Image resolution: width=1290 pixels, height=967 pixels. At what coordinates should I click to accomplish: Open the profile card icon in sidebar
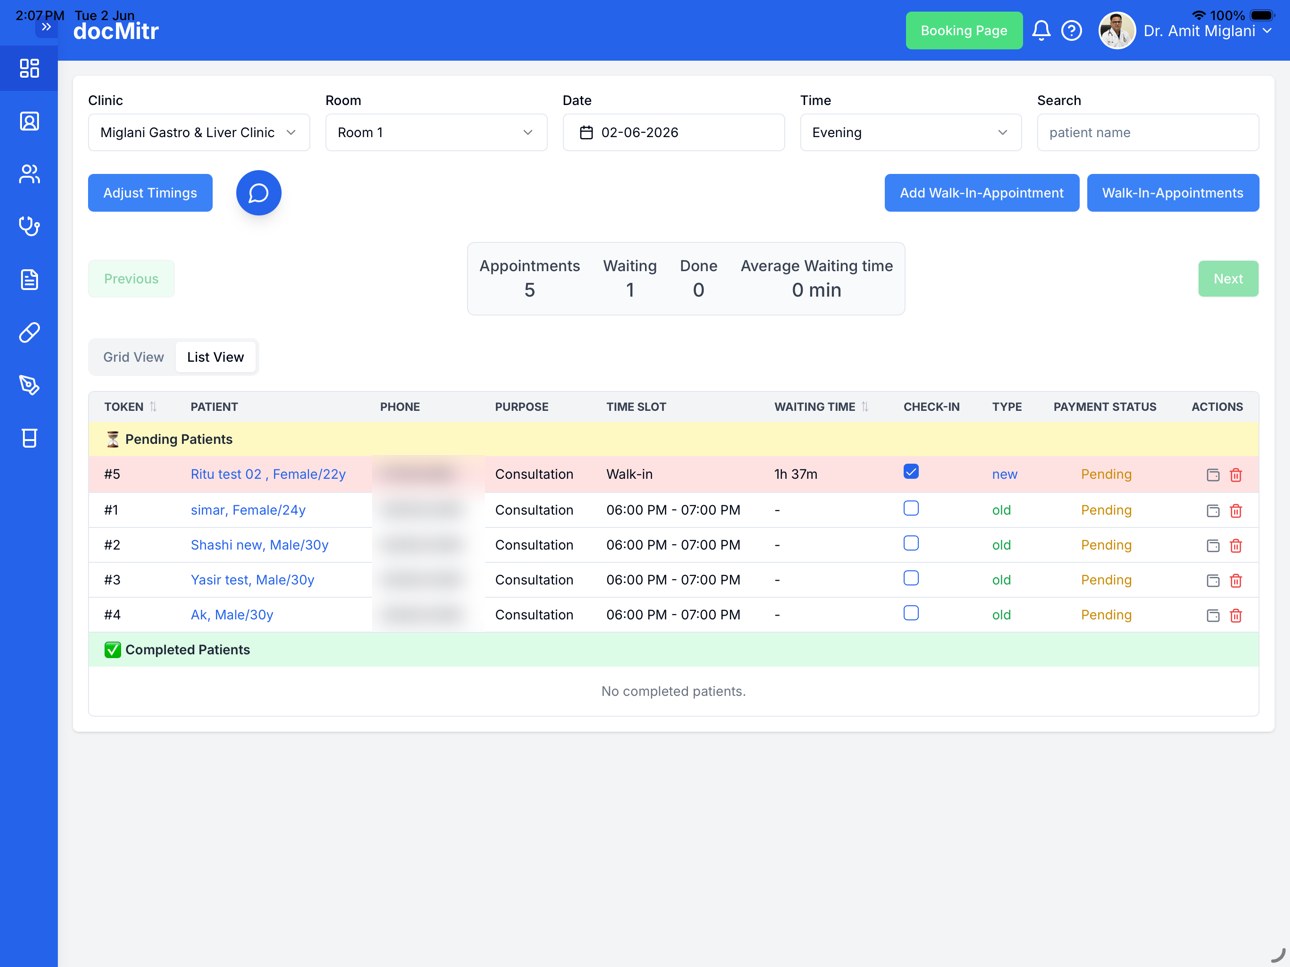29,121
